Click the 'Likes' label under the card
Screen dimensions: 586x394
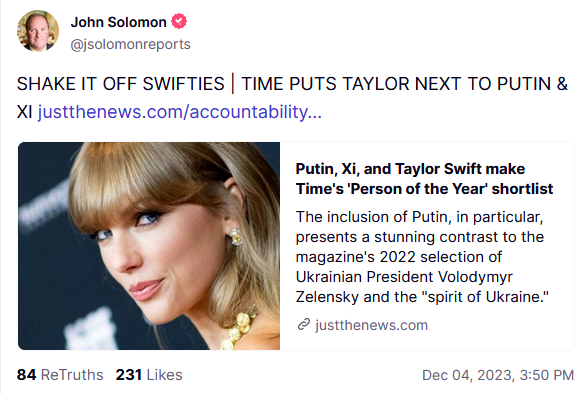(x=164, y=375)
